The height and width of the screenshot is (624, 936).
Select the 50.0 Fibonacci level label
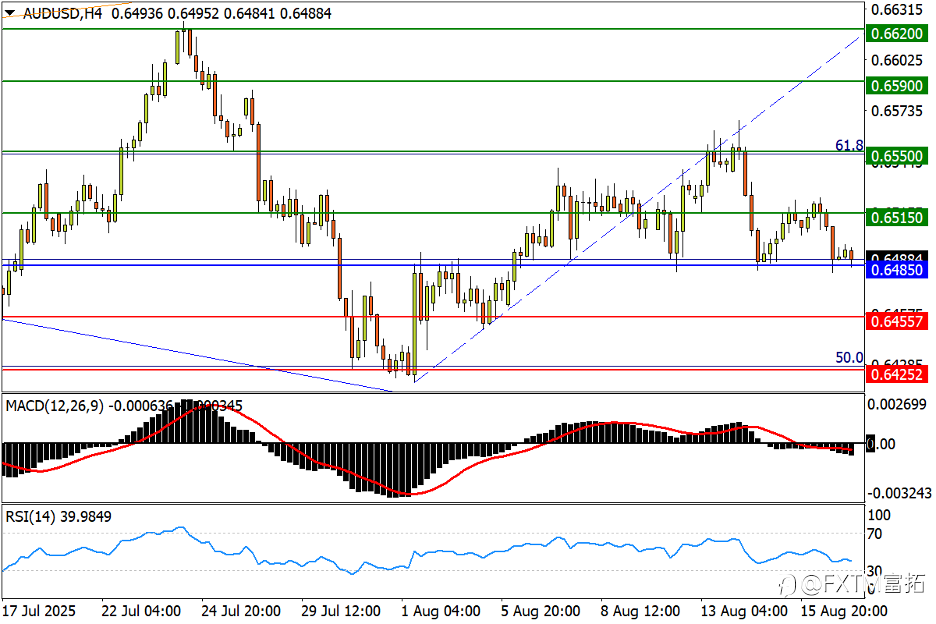pyautogui.click(x=849, y=357)
